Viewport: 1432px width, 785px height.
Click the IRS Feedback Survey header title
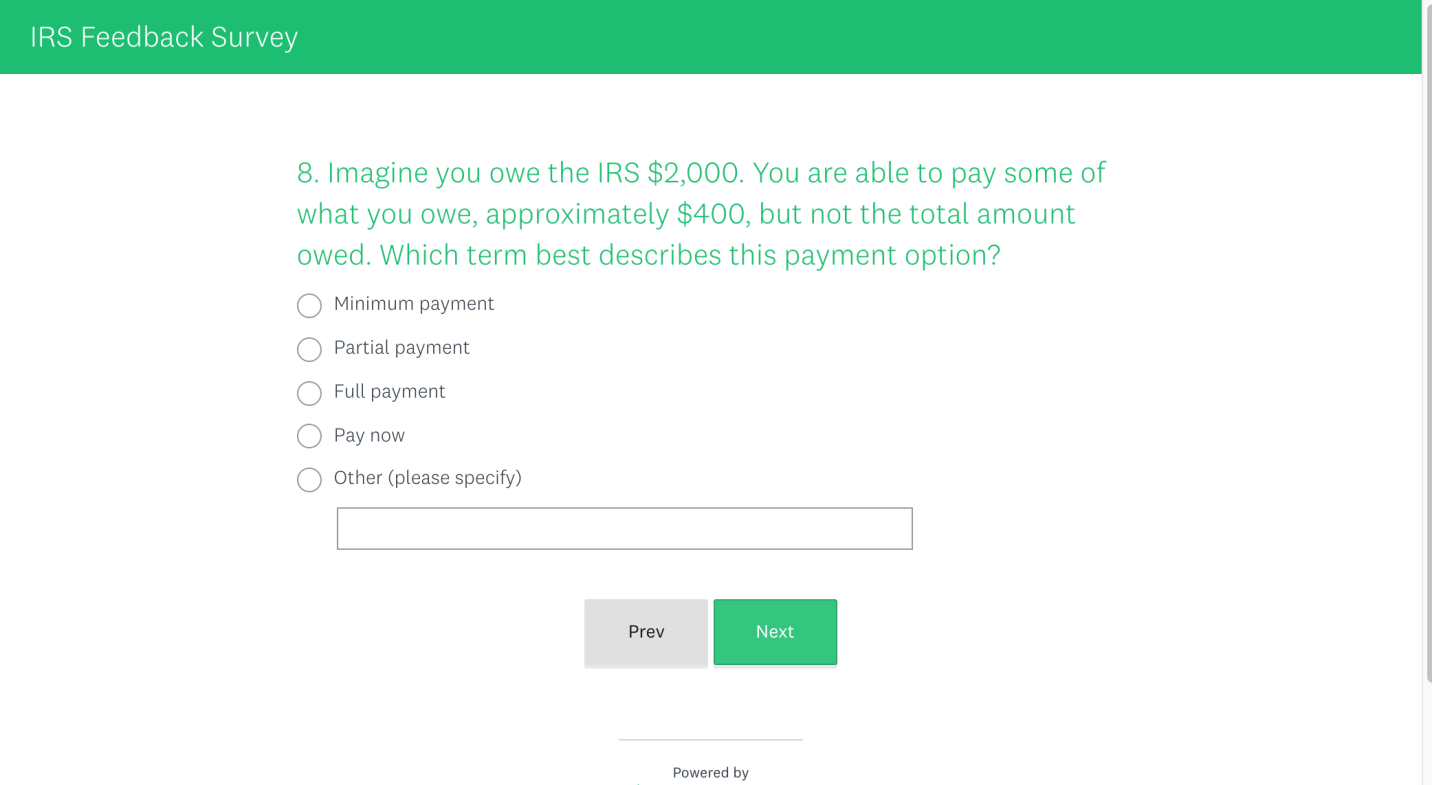(164, 37)
